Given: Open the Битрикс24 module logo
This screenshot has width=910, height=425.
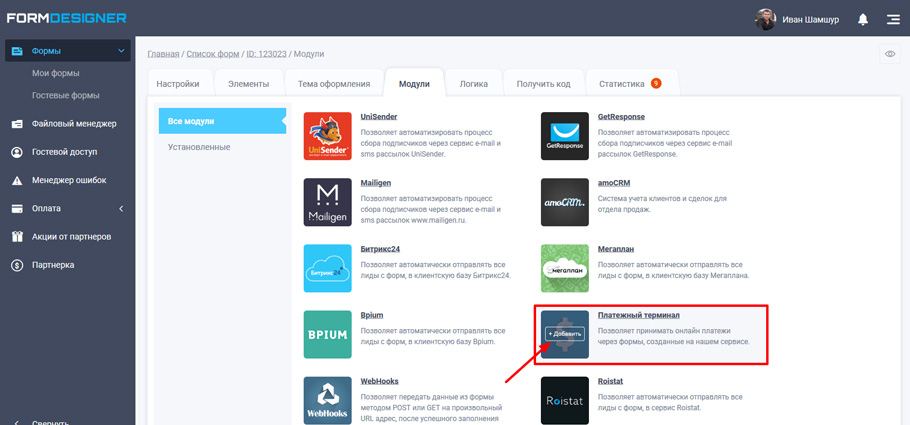Looking at the screenshot, I should click(x=327, y=268).
